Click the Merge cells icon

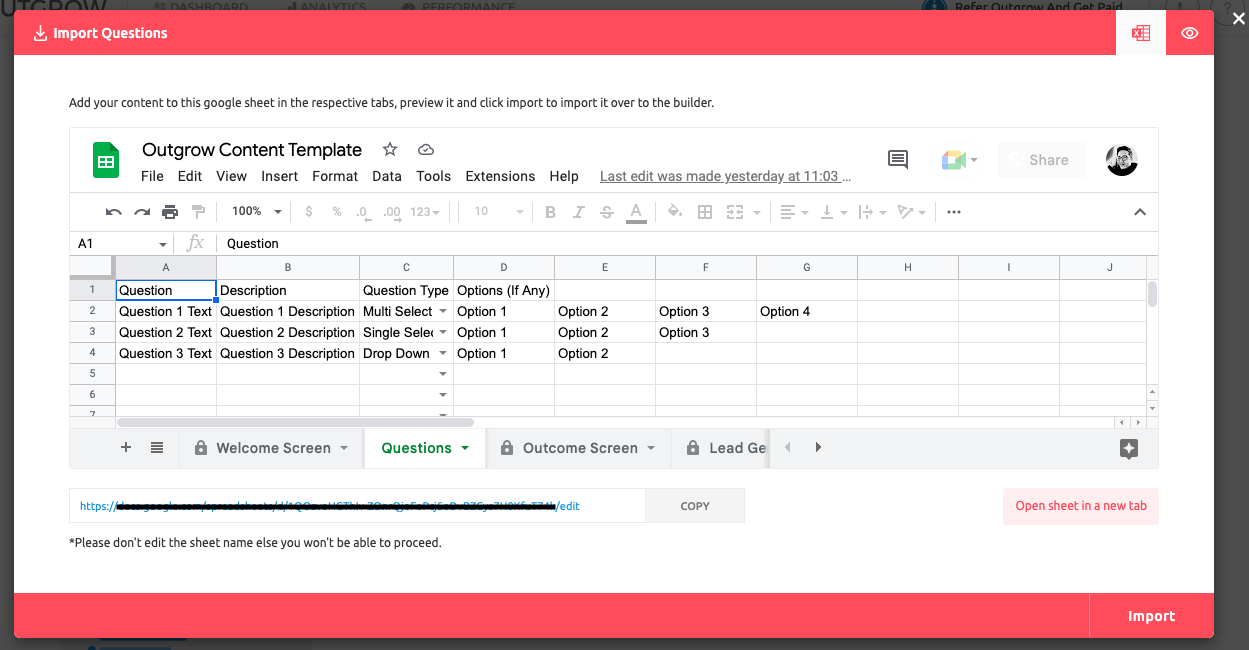[x=735, y=212]
